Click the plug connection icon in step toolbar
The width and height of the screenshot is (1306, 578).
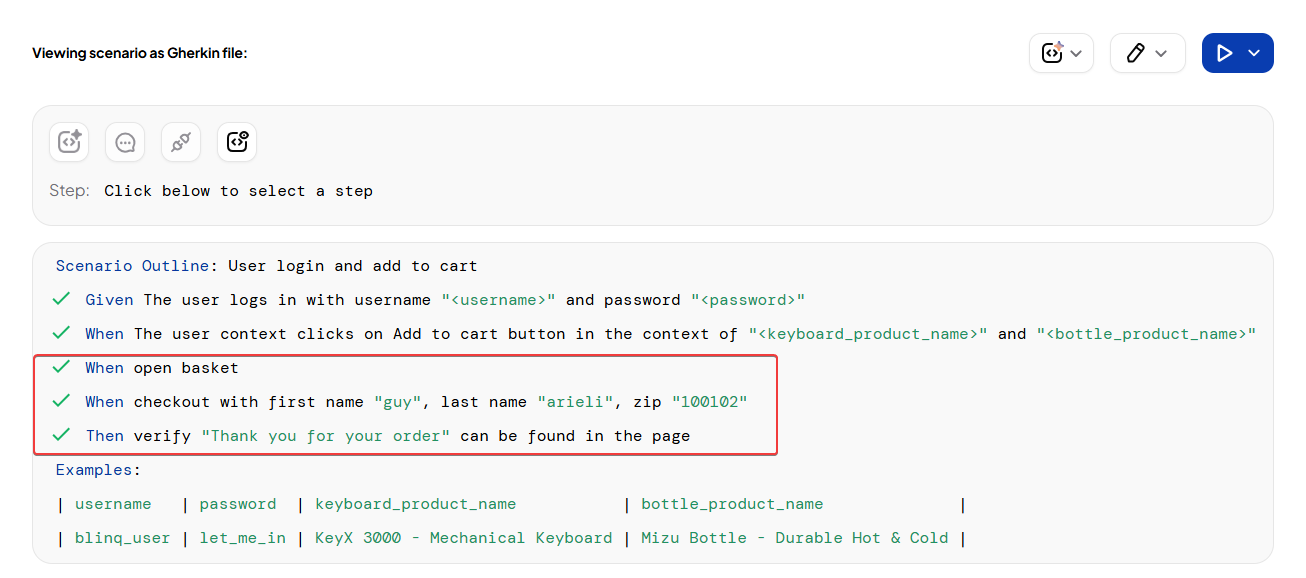pos(181,142)
